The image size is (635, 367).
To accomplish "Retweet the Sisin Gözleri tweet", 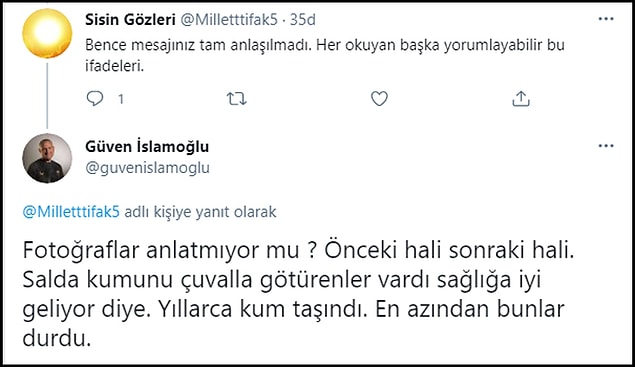I will click(x=237, y=98).
